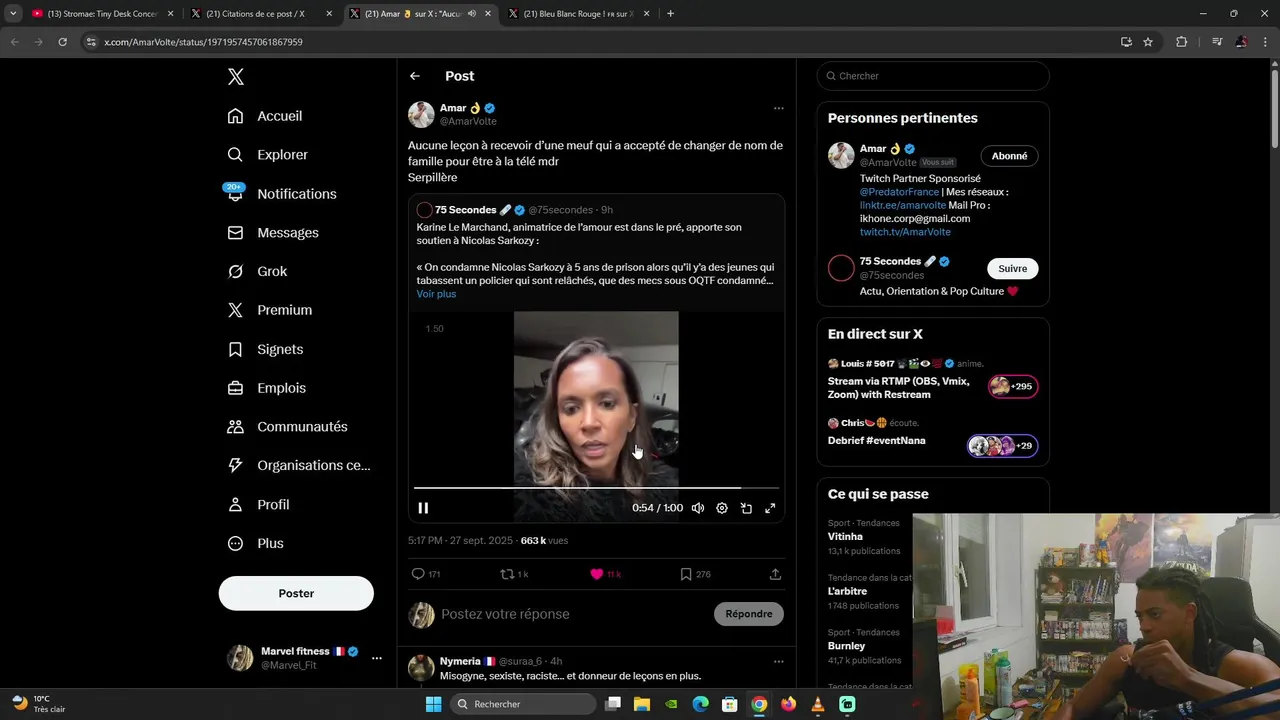Open Accueil home in the sidebar
Image resolution: width=1280 pixels, height=720 pixels.
(265, 116)
